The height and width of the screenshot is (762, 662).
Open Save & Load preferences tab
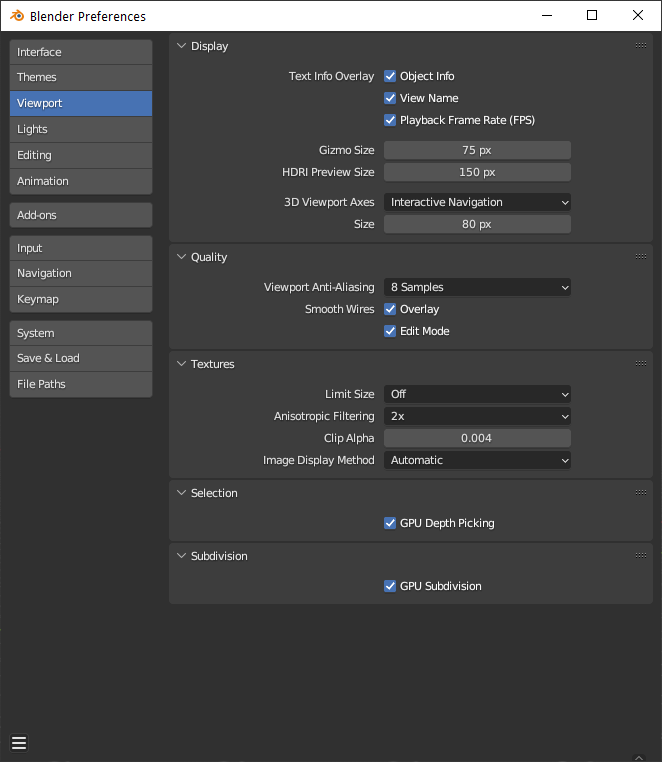[x=81, y=358]
